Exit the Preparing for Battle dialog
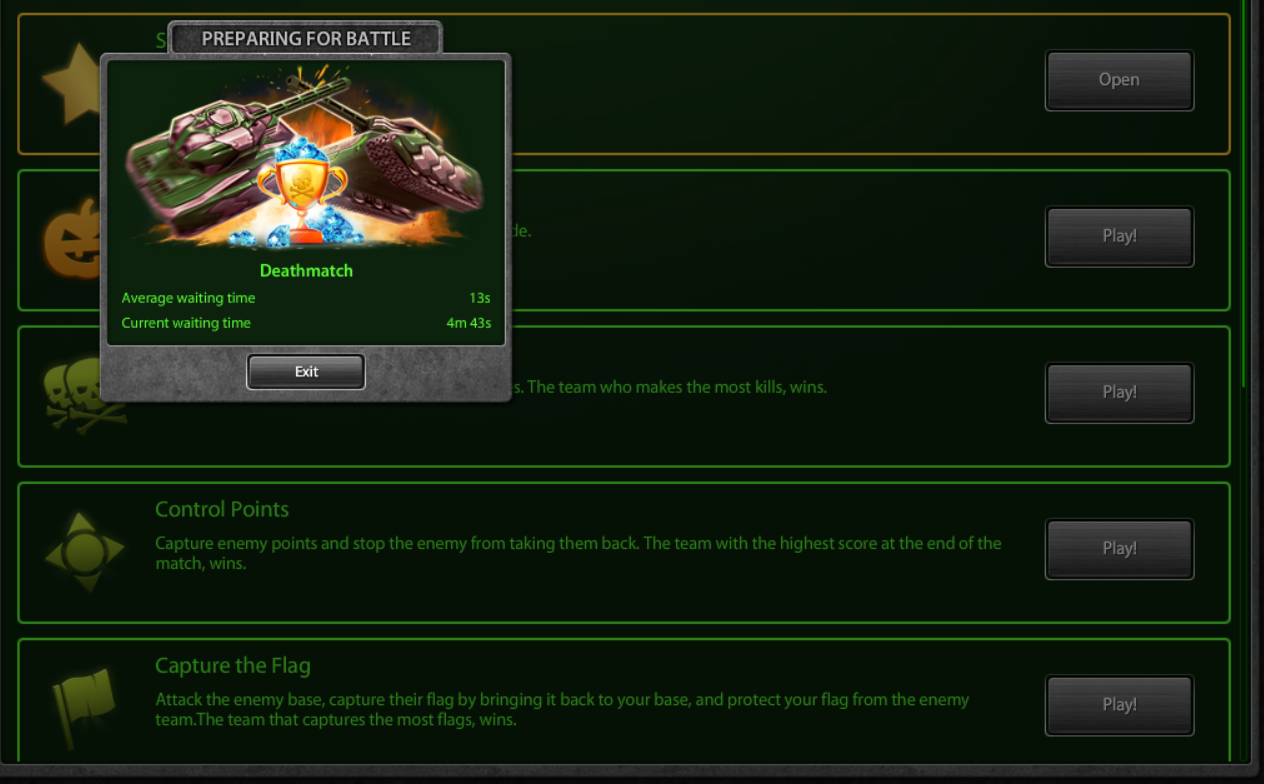This screenshot has height=784, width=1264. 306,372
